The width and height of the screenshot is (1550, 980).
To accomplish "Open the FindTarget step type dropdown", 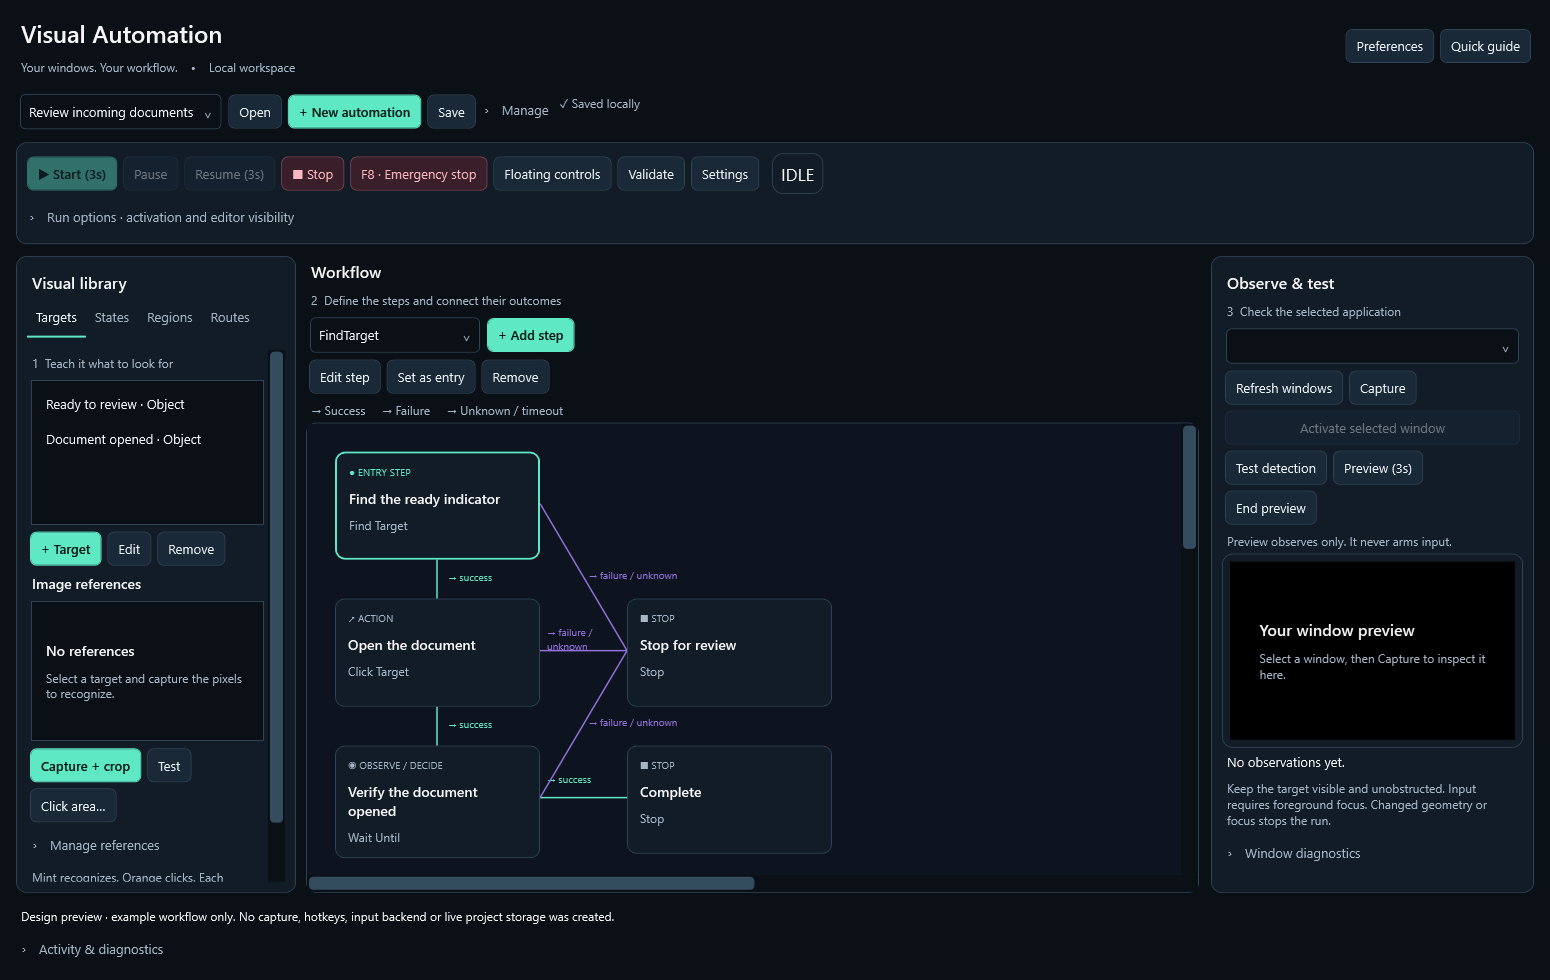I will [395, 335].
